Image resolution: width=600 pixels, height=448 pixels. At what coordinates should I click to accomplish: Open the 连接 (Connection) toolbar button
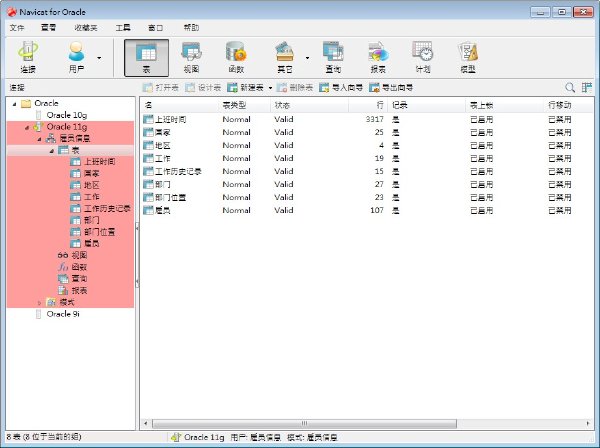click(x=28, y=57)
